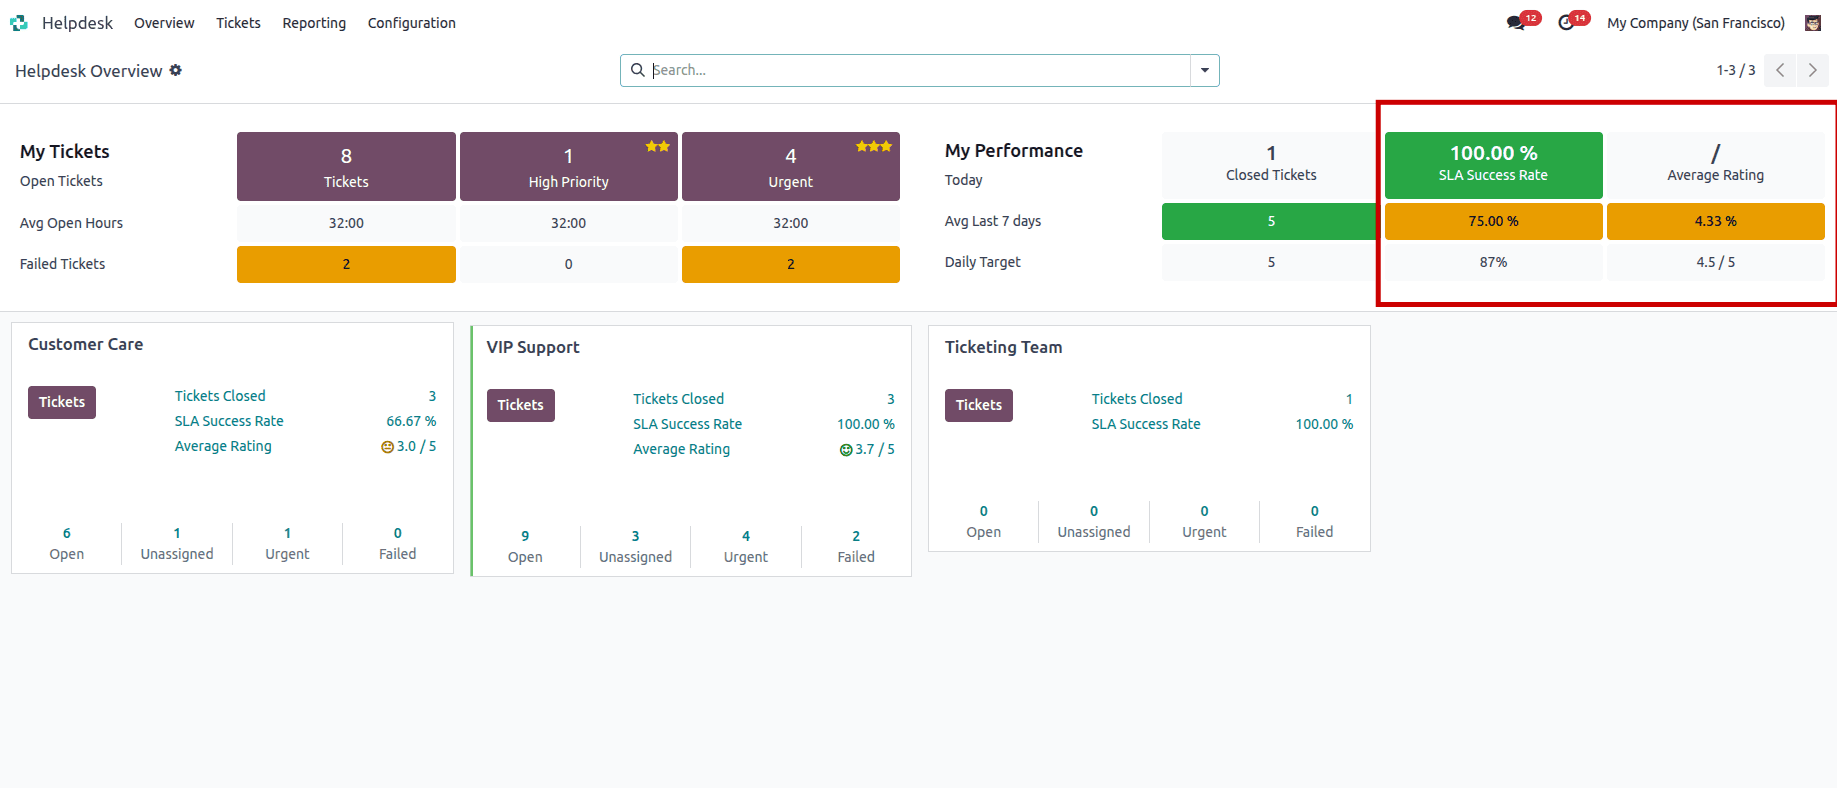
Task: Open the Configuration menu
Action: click(412, 23)
